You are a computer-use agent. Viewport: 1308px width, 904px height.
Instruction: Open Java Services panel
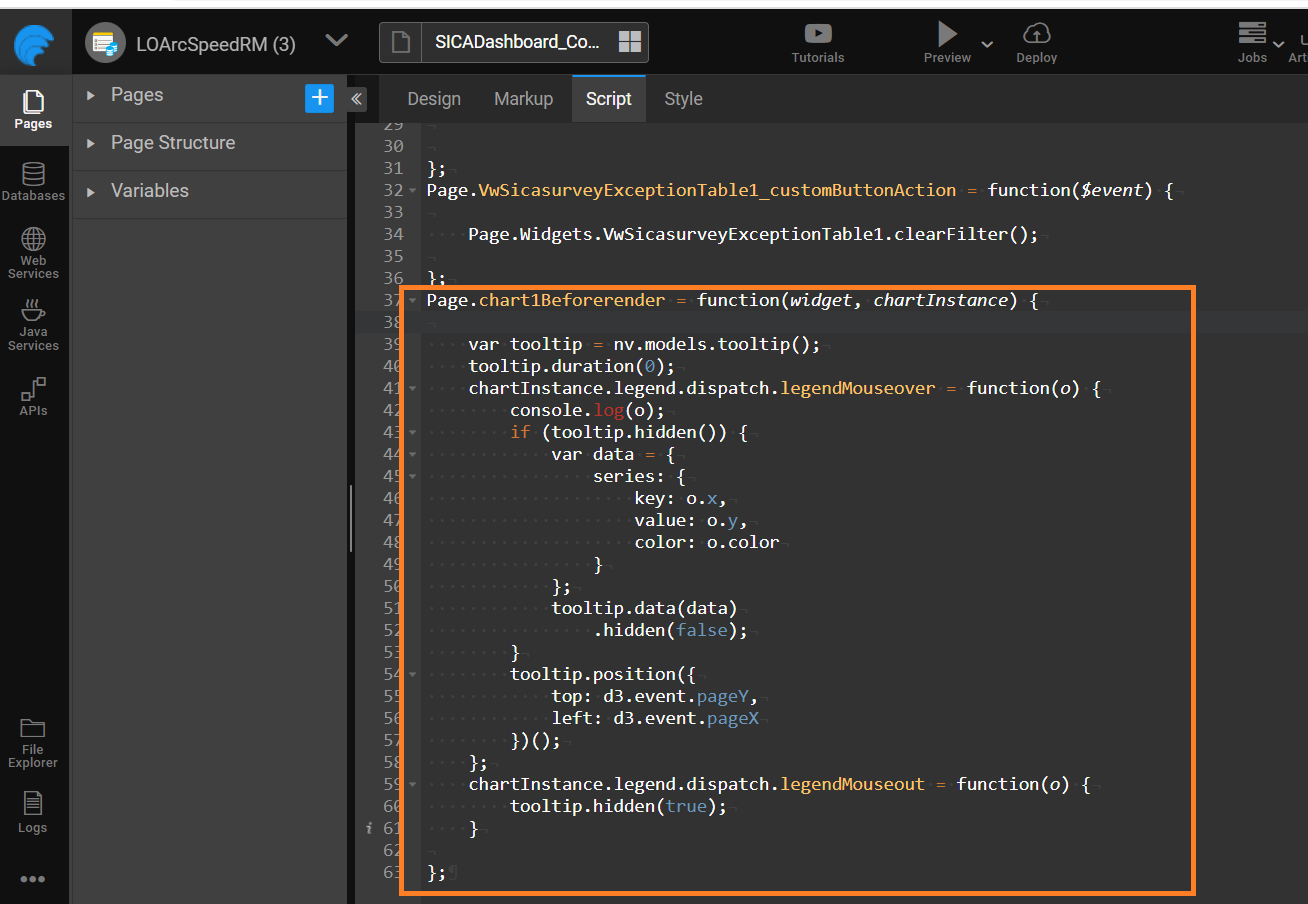tap(33, 325)
